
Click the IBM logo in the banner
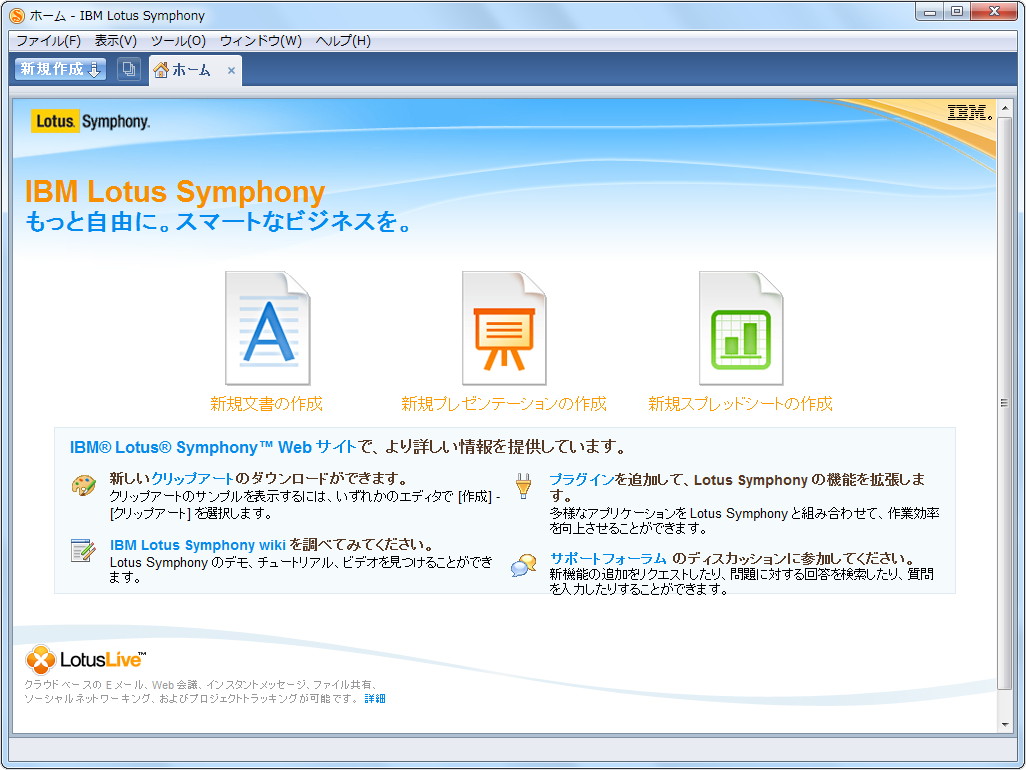[x=968, y=112]
